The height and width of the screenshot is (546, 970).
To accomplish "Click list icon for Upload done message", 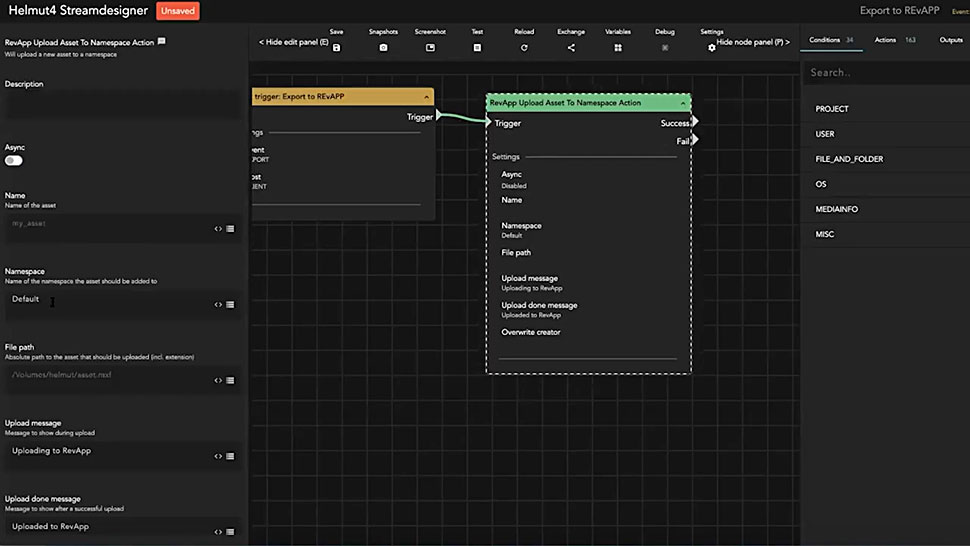I will [x=230, y=532].
